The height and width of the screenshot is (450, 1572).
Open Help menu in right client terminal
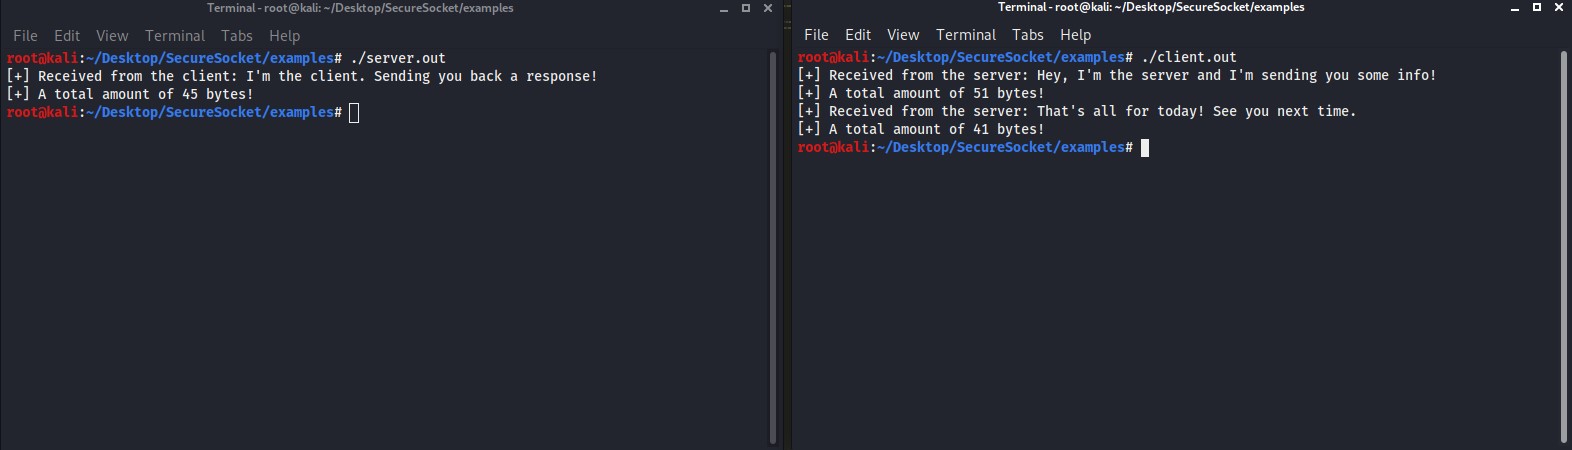click(1075, 35)
